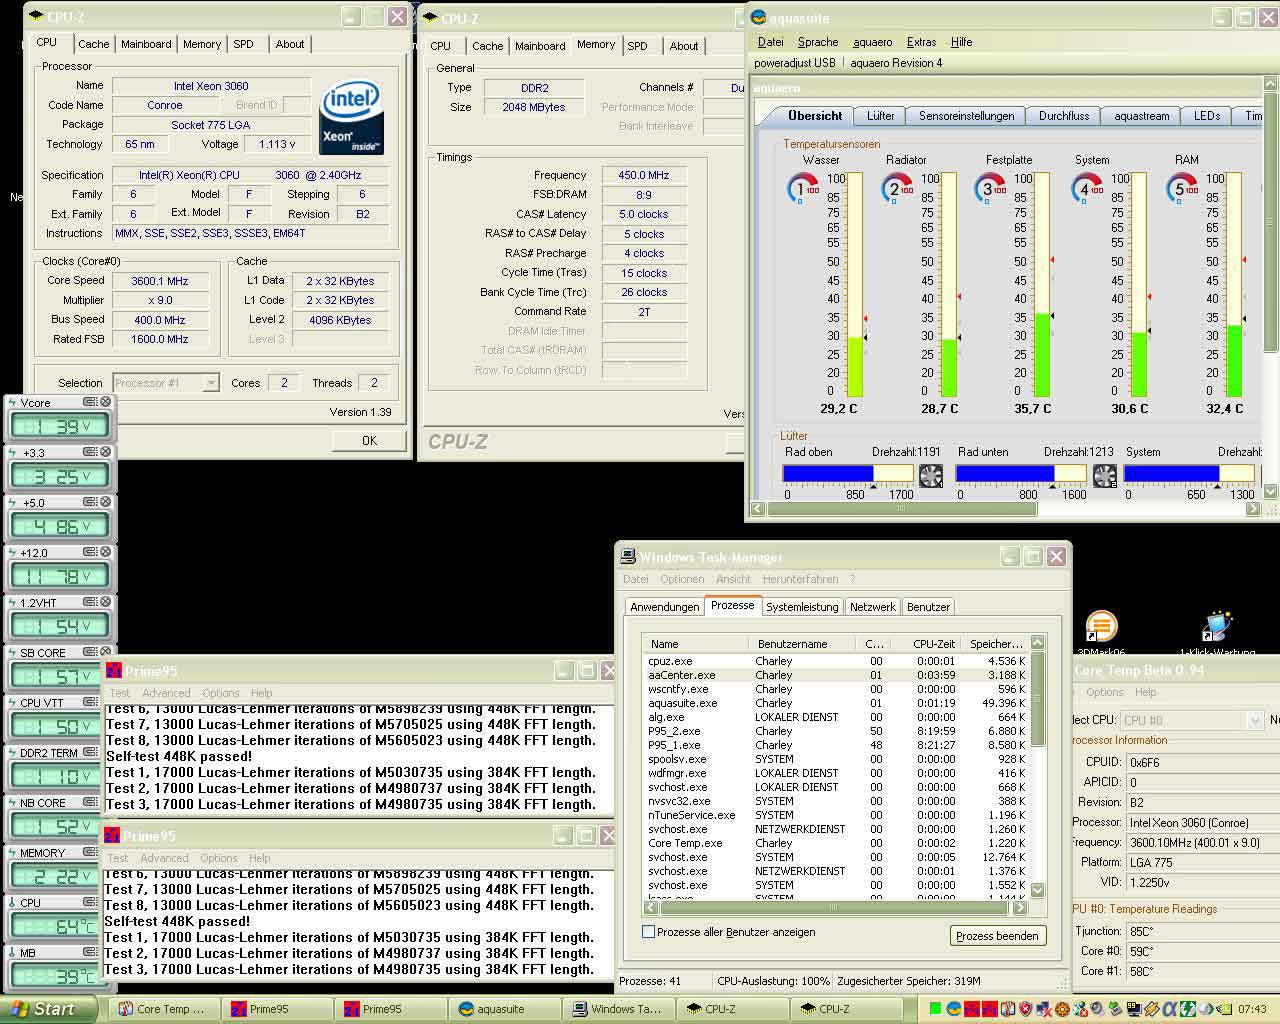1280x1024 pixels.
Task: Click process list scrollbar down arrow
Action: [x=1037, y=890]
